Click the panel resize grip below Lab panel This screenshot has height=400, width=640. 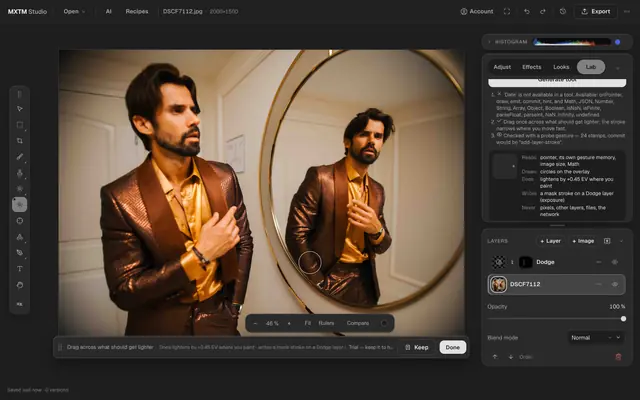point(557,225)
